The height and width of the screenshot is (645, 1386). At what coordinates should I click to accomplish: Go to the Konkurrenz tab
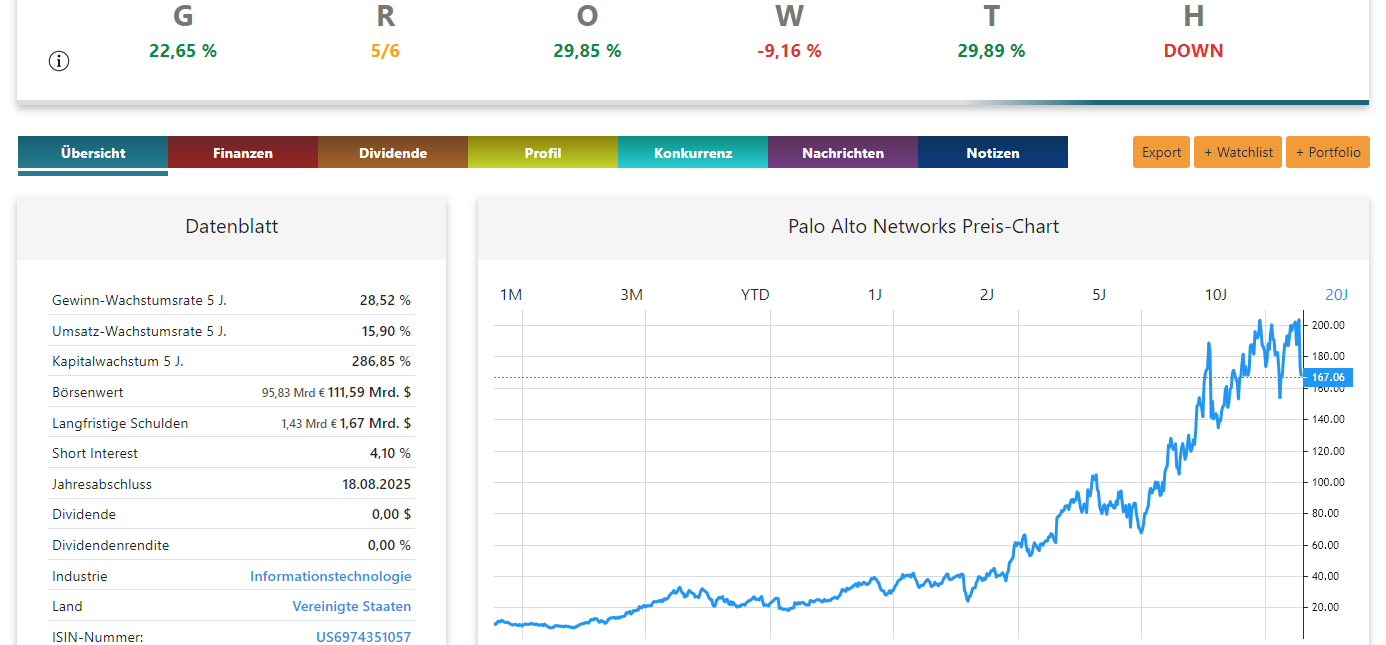coord(693,153)
